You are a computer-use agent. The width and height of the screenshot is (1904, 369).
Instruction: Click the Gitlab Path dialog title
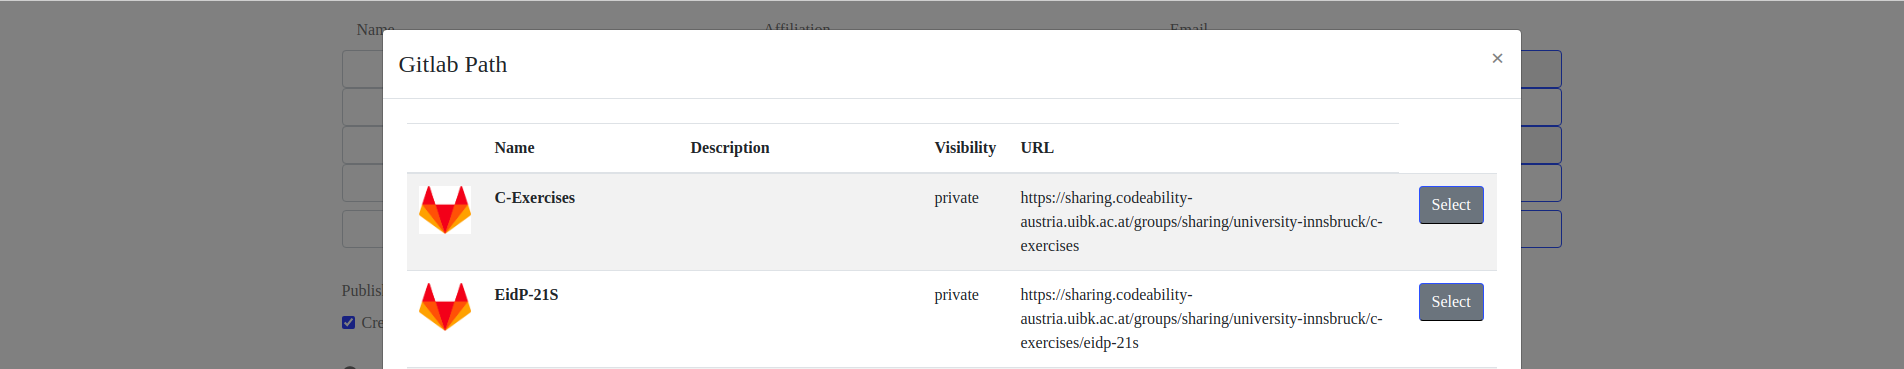point(453,64)
